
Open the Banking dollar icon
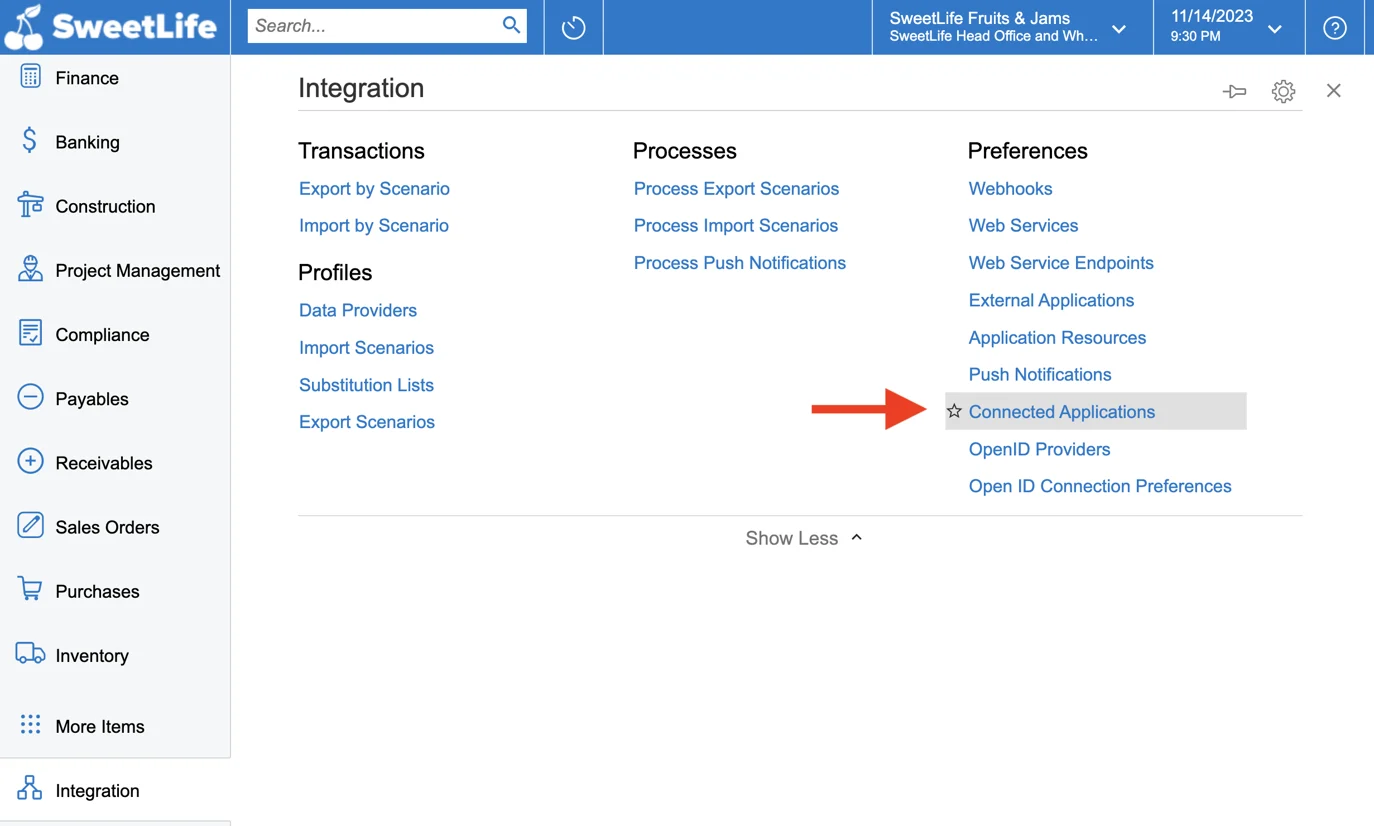[30, 141]
